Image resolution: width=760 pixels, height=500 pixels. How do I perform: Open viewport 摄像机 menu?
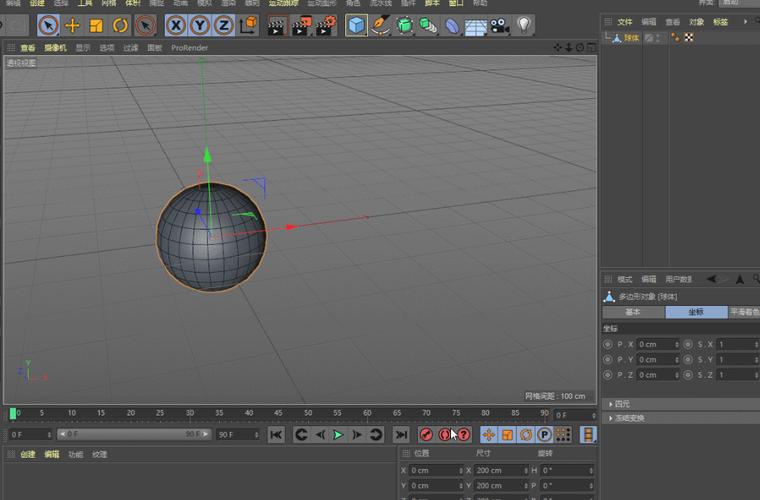tap(55, 48)
